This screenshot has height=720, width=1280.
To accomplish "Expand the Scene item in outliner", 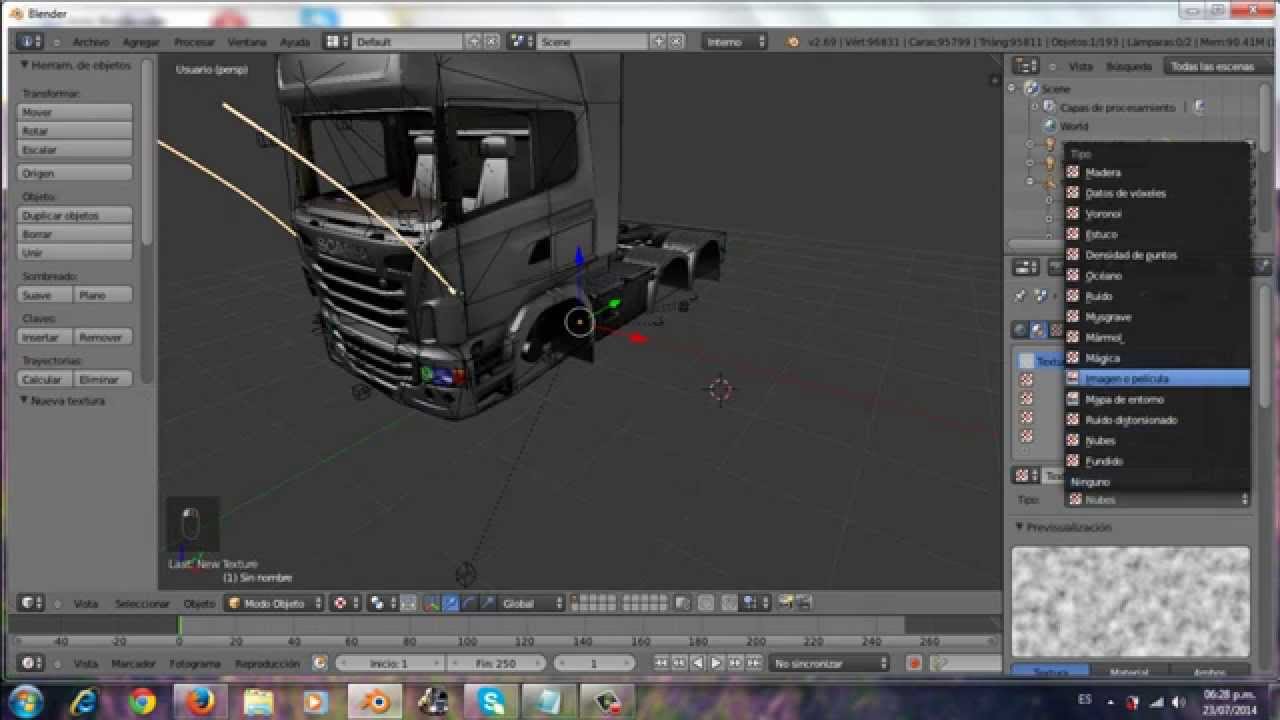I will [1011, 89].
